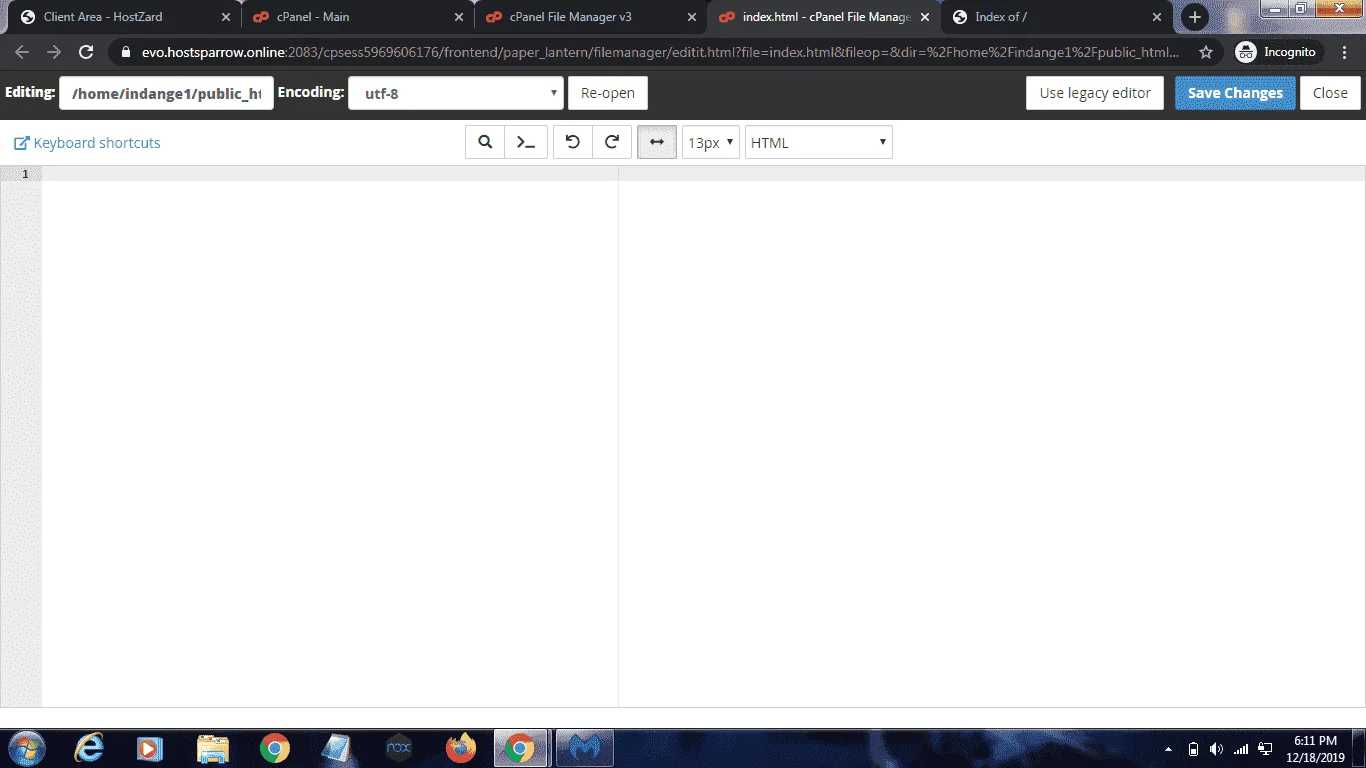
Task: Open the first Chrome taskbar icon
Action: pyautogui.click(x=275, y=748)
